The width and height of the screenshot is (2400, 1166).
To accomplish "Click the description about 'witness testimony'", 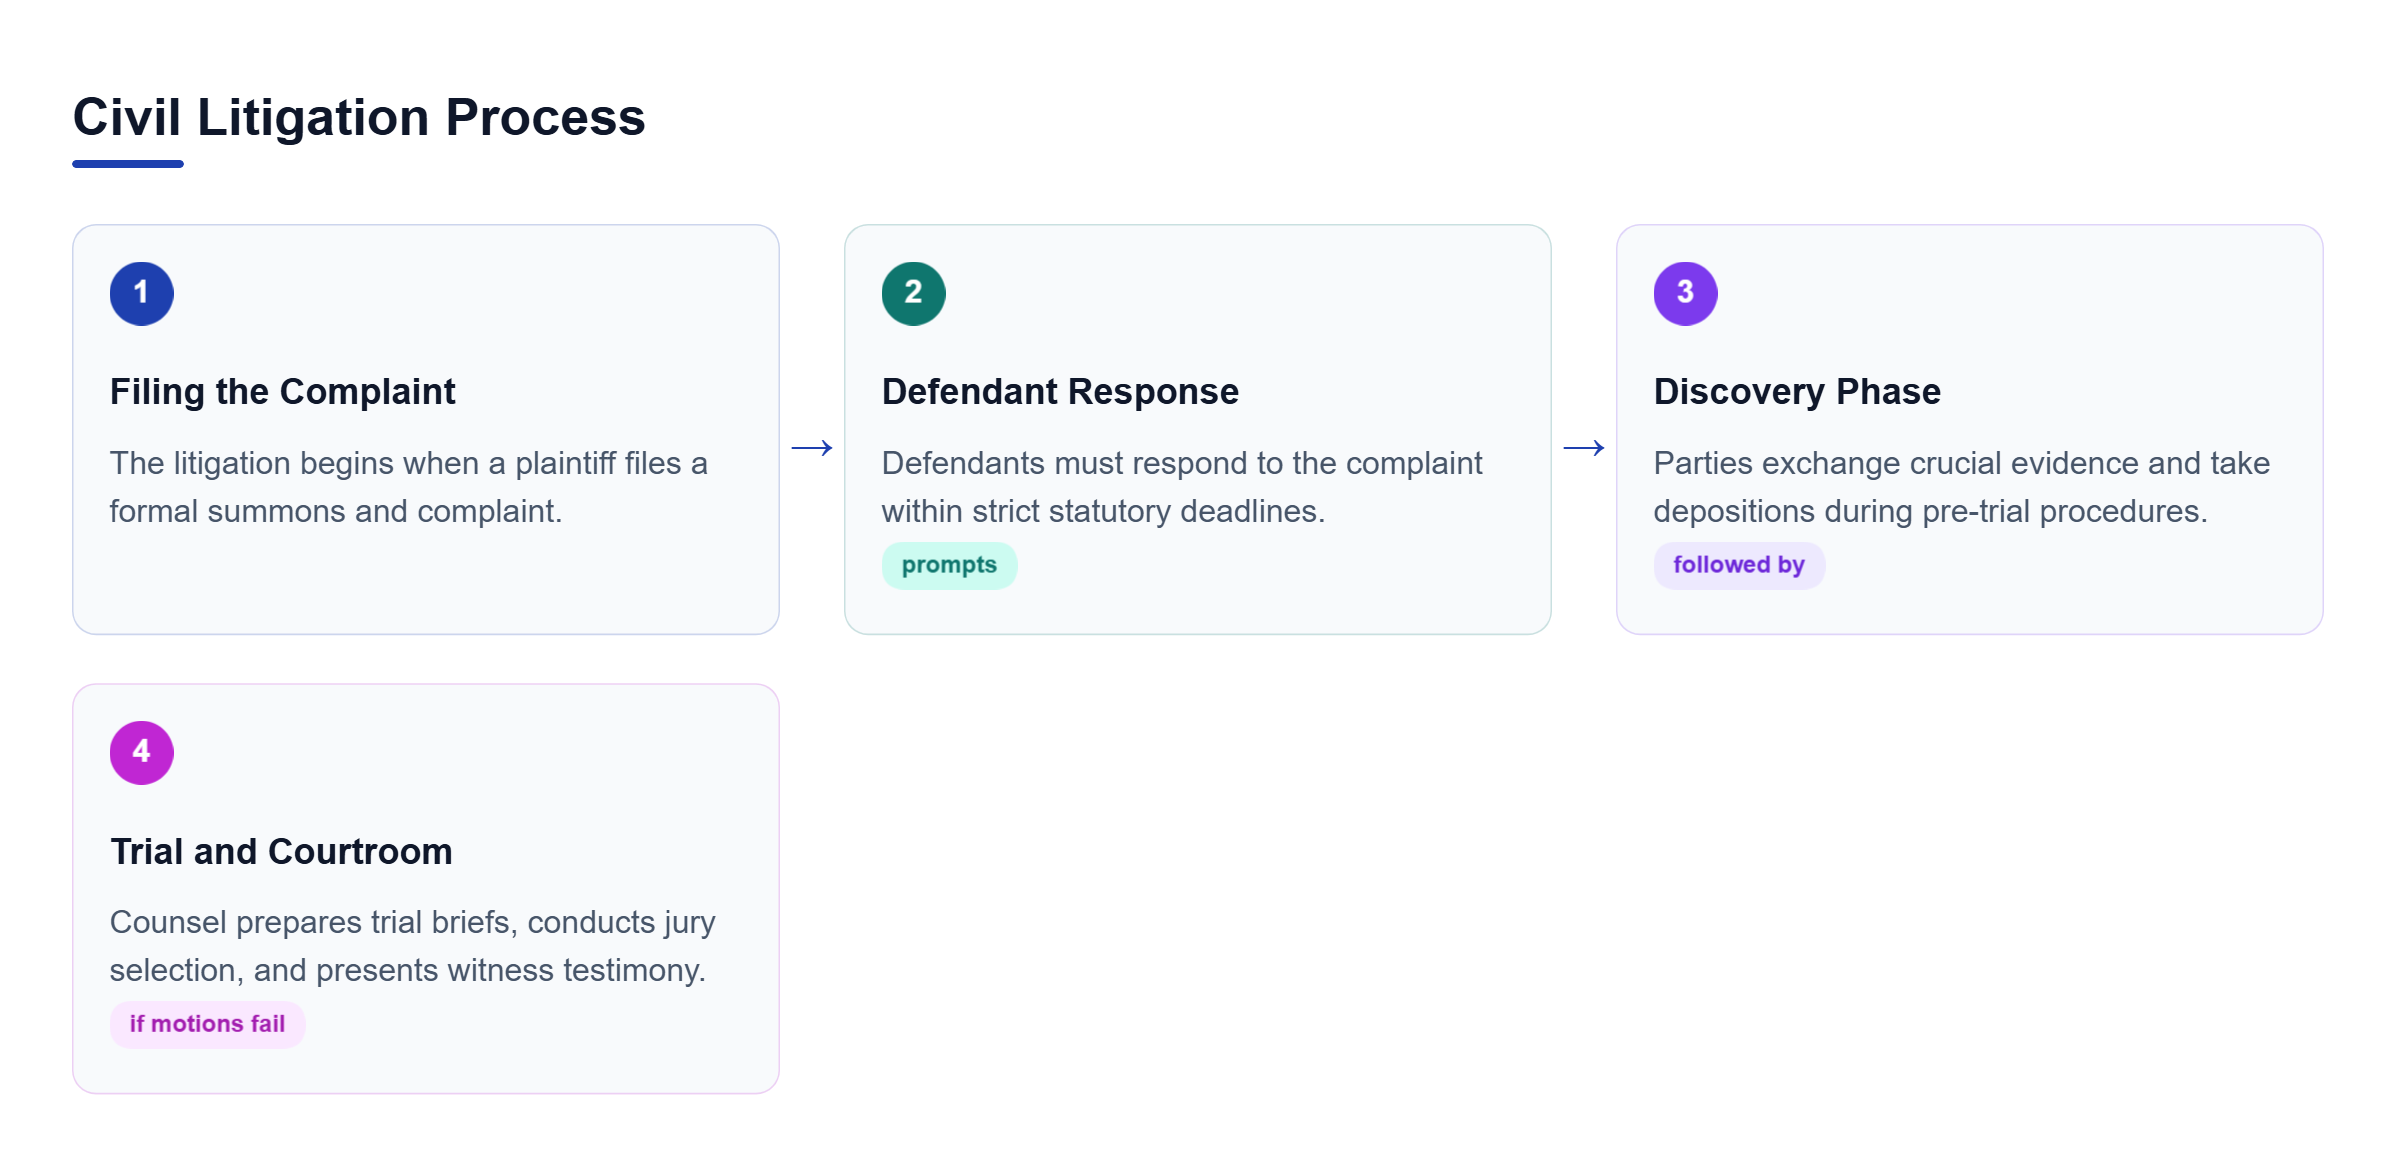I will (x=413, y=946).
